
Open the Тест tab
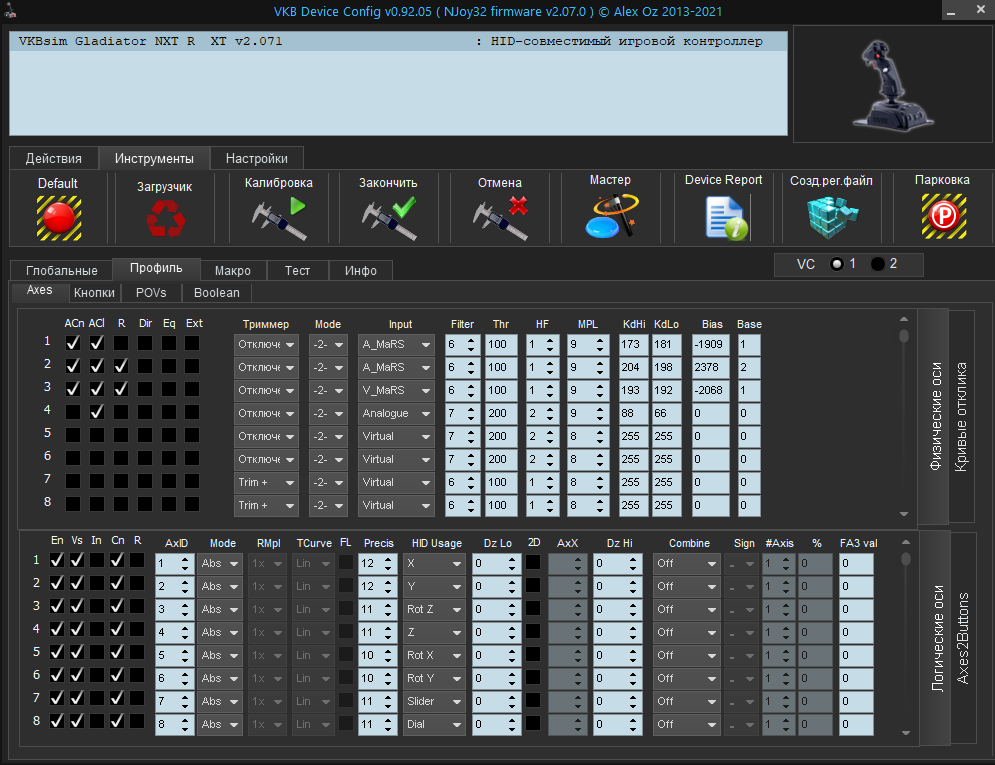click(297, 270)
